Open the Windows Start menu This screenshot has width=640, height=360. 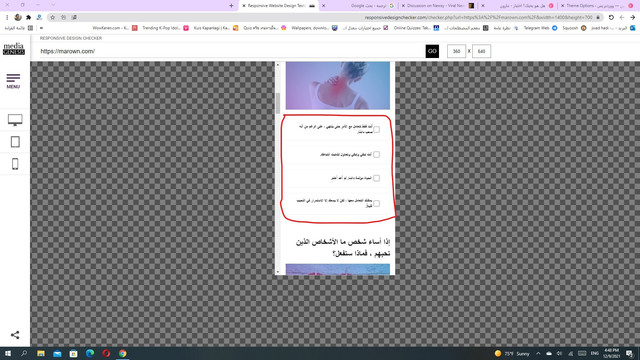point(8,353)
